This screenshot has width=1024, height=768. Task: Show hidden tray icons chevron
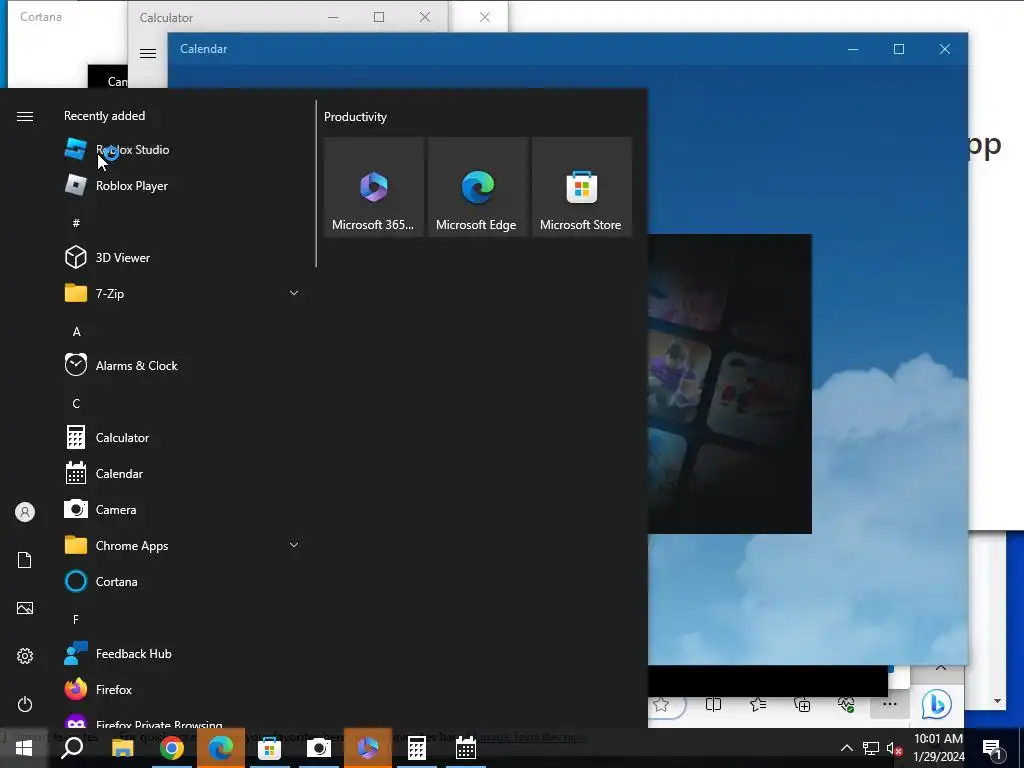point(846,748)
